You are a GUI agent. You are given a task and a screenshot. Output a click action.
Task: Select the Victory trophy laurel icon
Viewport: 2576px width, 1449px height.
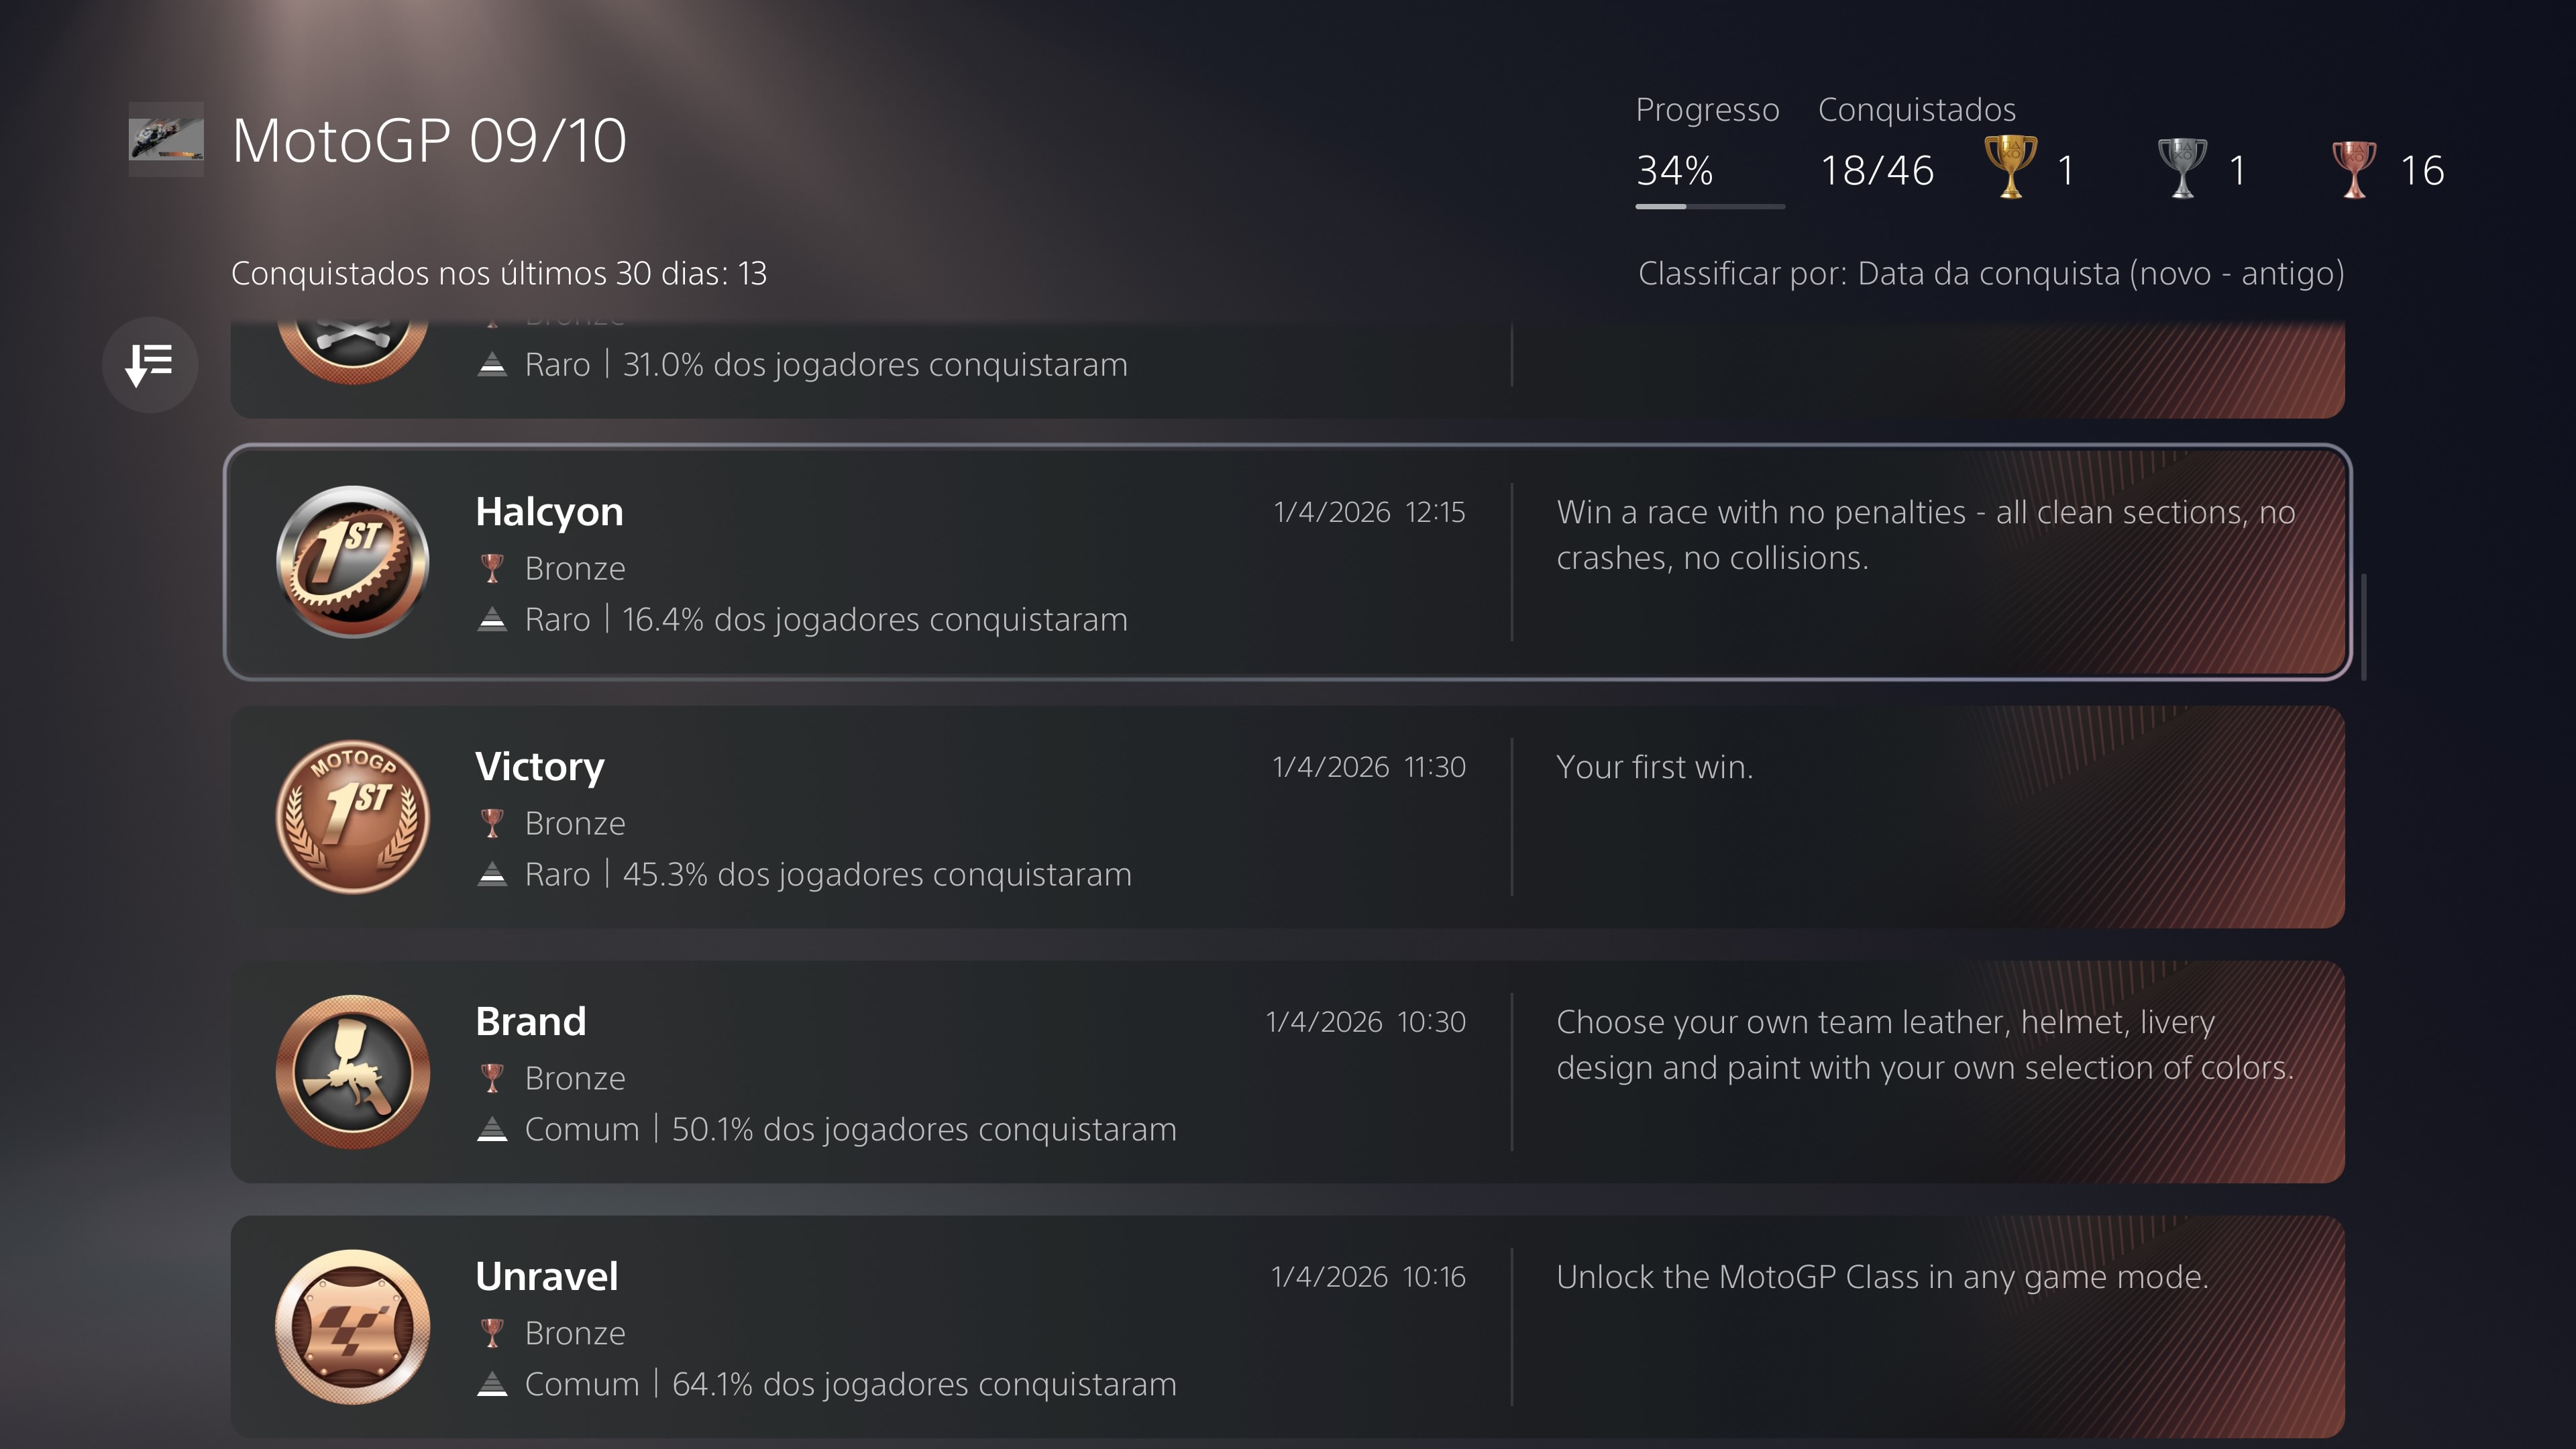pyautogui.click(x=353, y=817)
